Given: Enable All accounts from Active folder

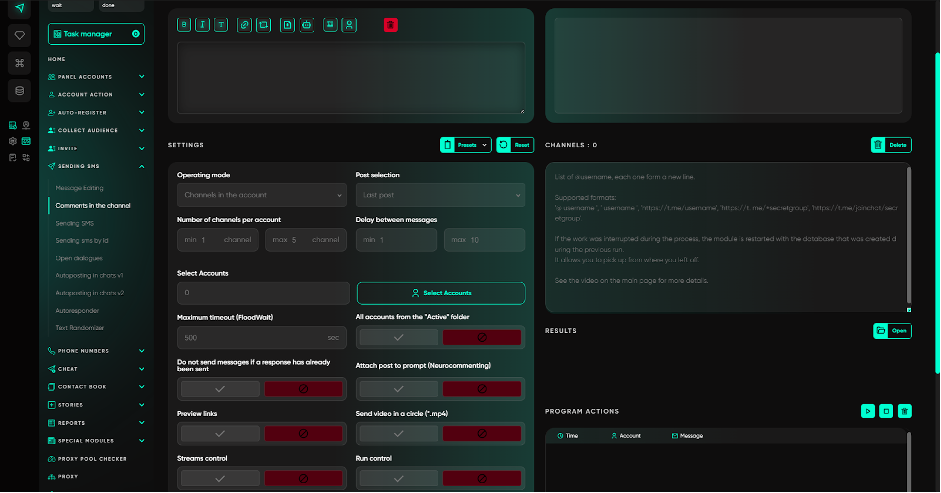Looking at the screenshot, I should click(398, 337).
